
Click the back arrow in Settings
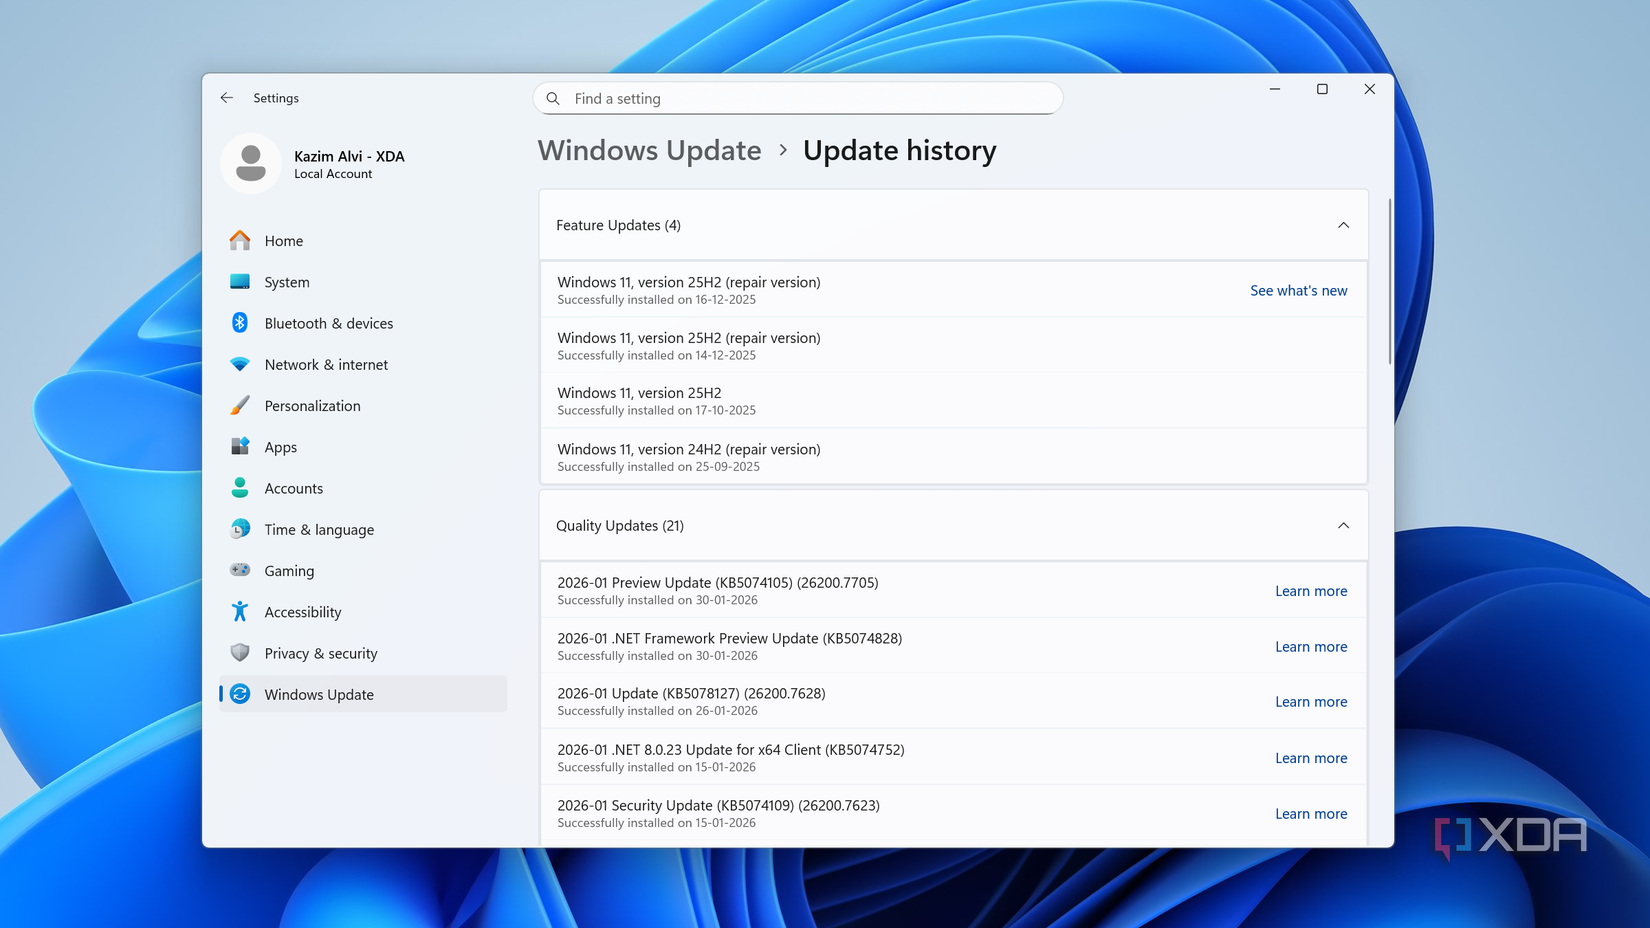coord(226,98)
